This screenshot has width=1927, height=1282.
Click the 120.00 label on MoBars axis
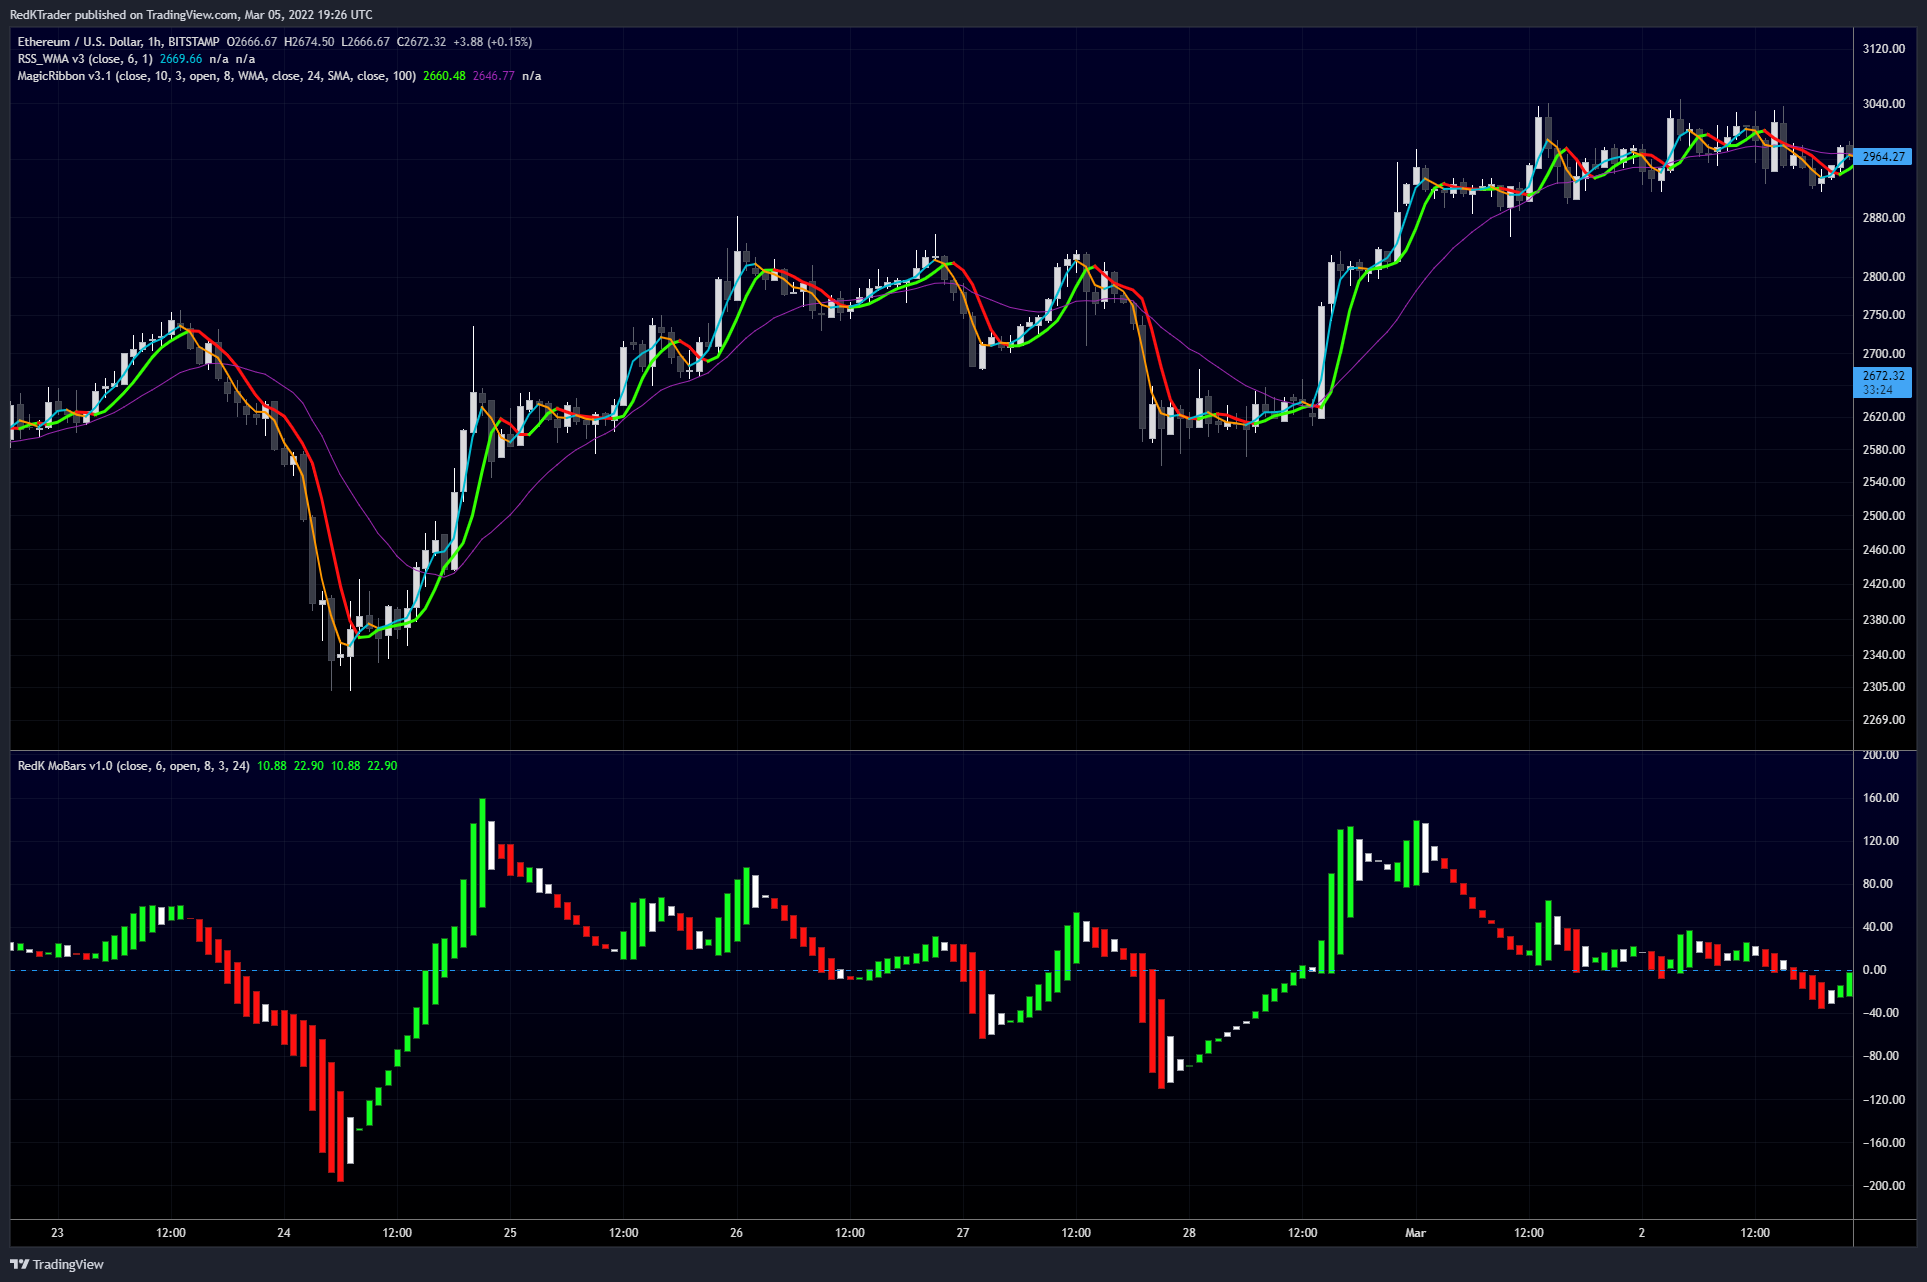click(x=1880, y=841)
